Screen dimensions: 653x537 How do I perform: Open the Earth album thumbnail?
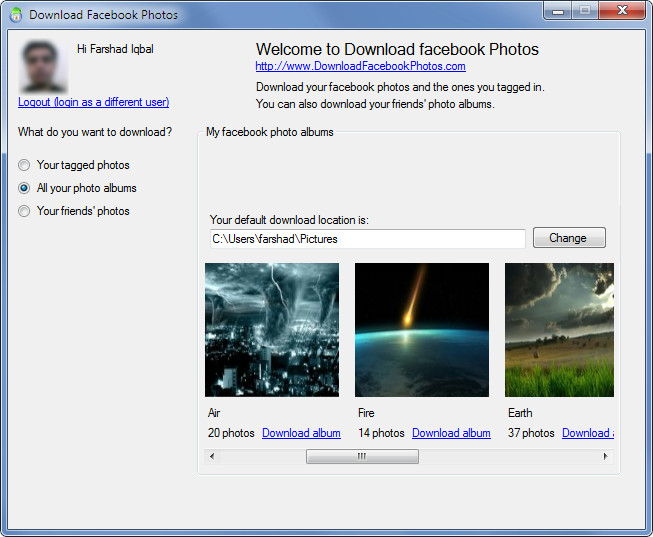[559, 330]
